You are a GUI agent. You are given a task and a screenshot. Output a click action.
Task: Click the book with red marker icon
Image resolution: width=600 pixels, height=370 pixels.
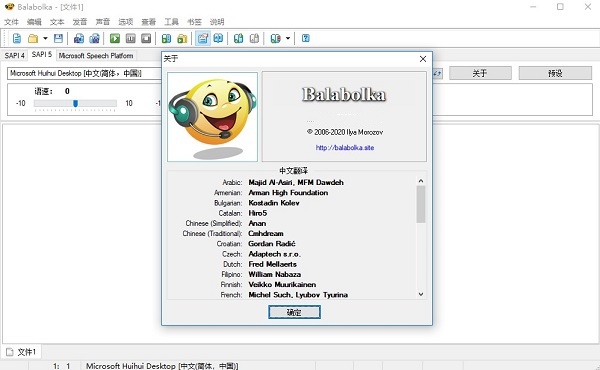pos(276,38)
